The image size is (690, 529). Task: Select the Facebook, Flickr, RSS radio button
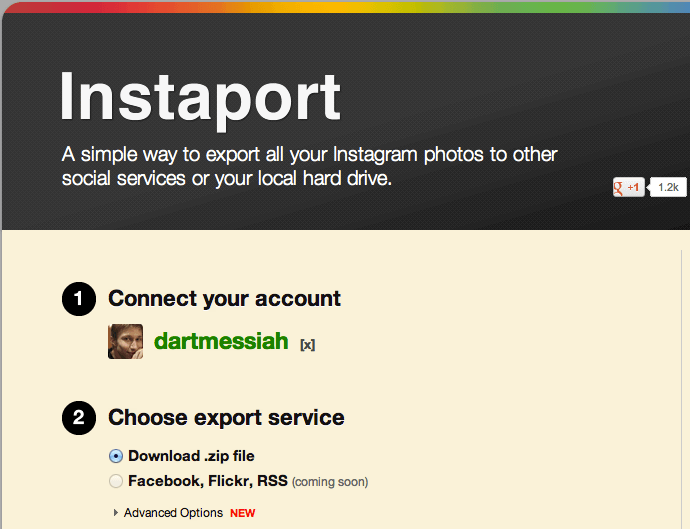[x=116, y=481]
